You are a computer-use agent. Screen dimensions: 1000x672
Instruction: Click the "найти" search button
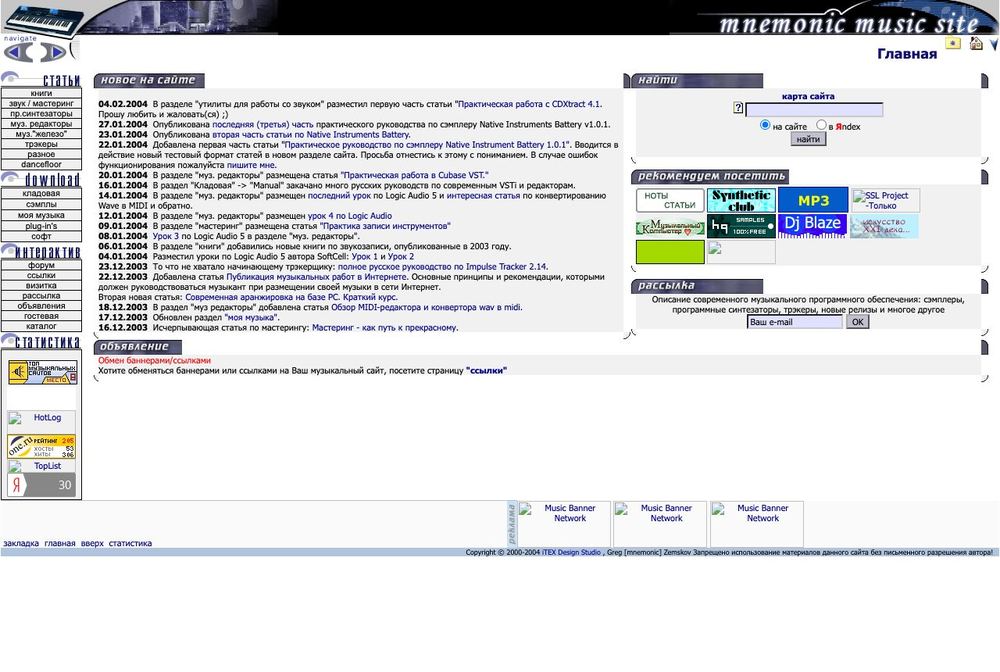tap(808, 139)
